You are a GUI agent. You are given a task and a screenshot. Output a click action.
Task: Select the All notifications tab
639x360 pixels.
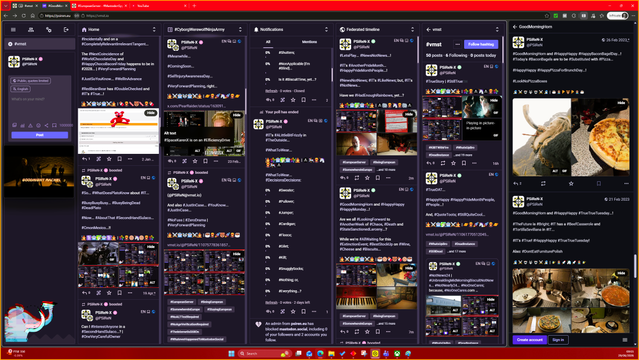click(x=268, y=42)
